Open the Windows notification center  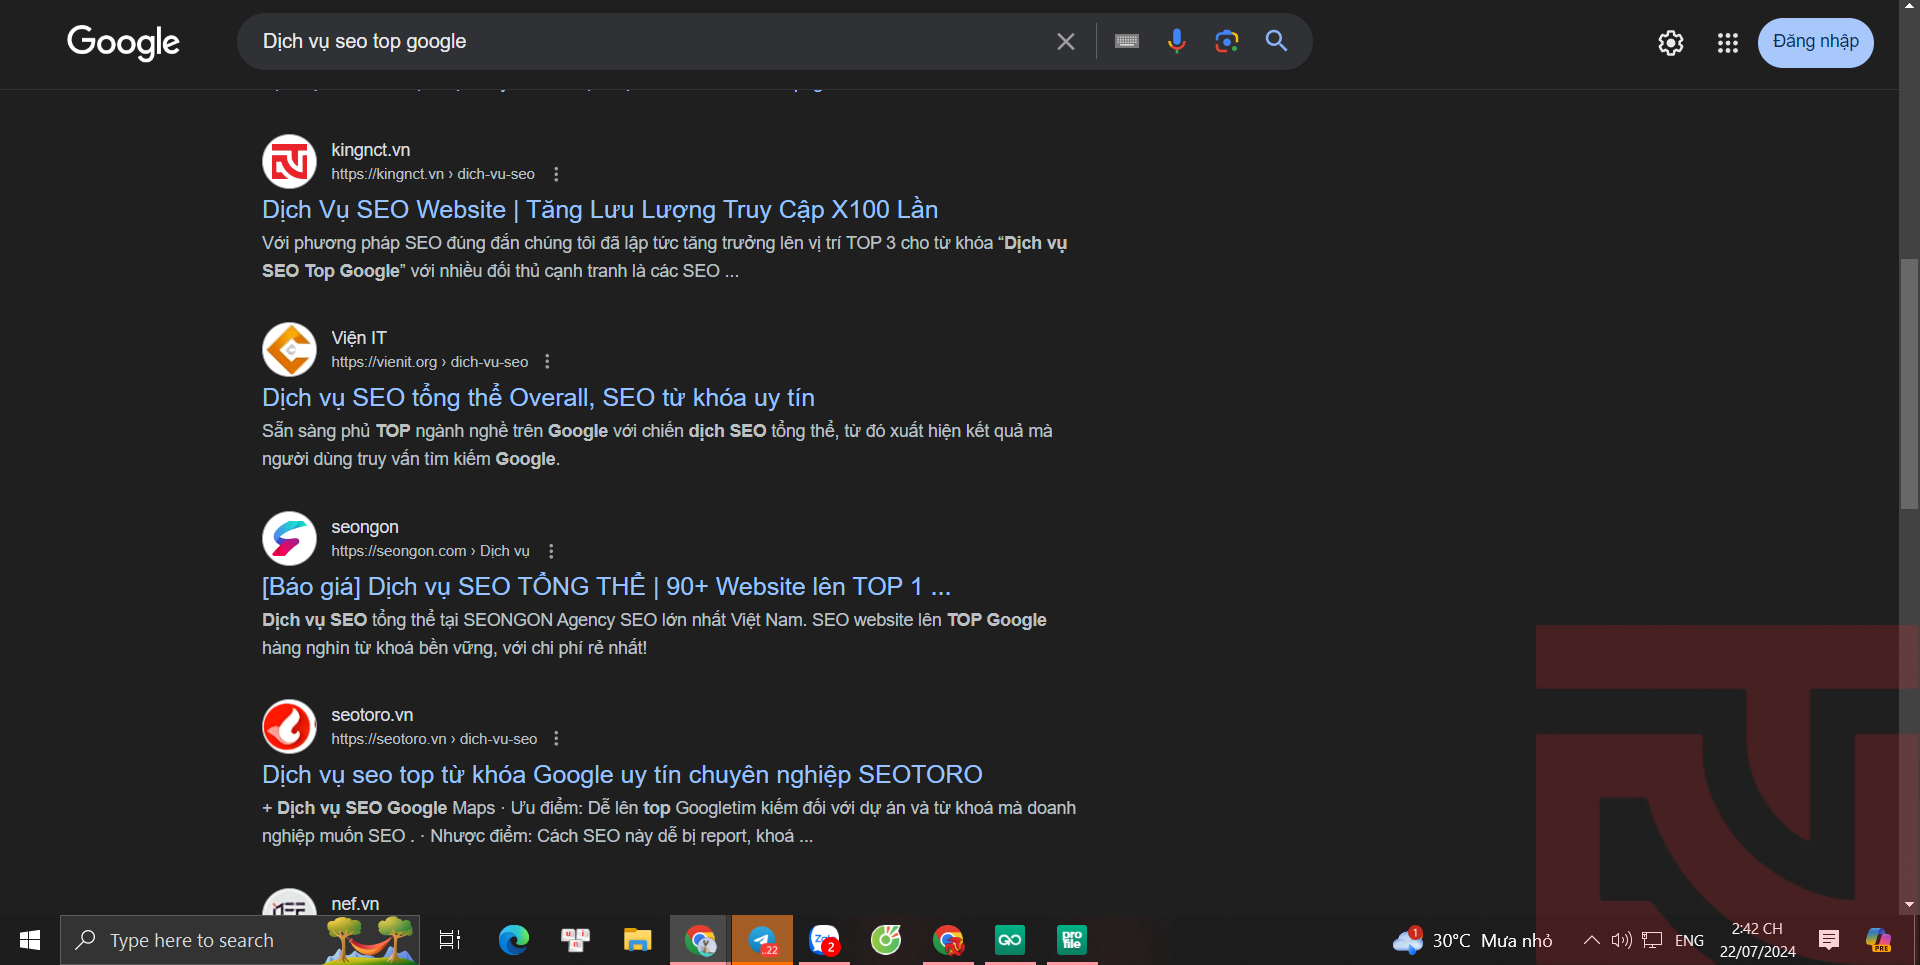coord(1829,940)
